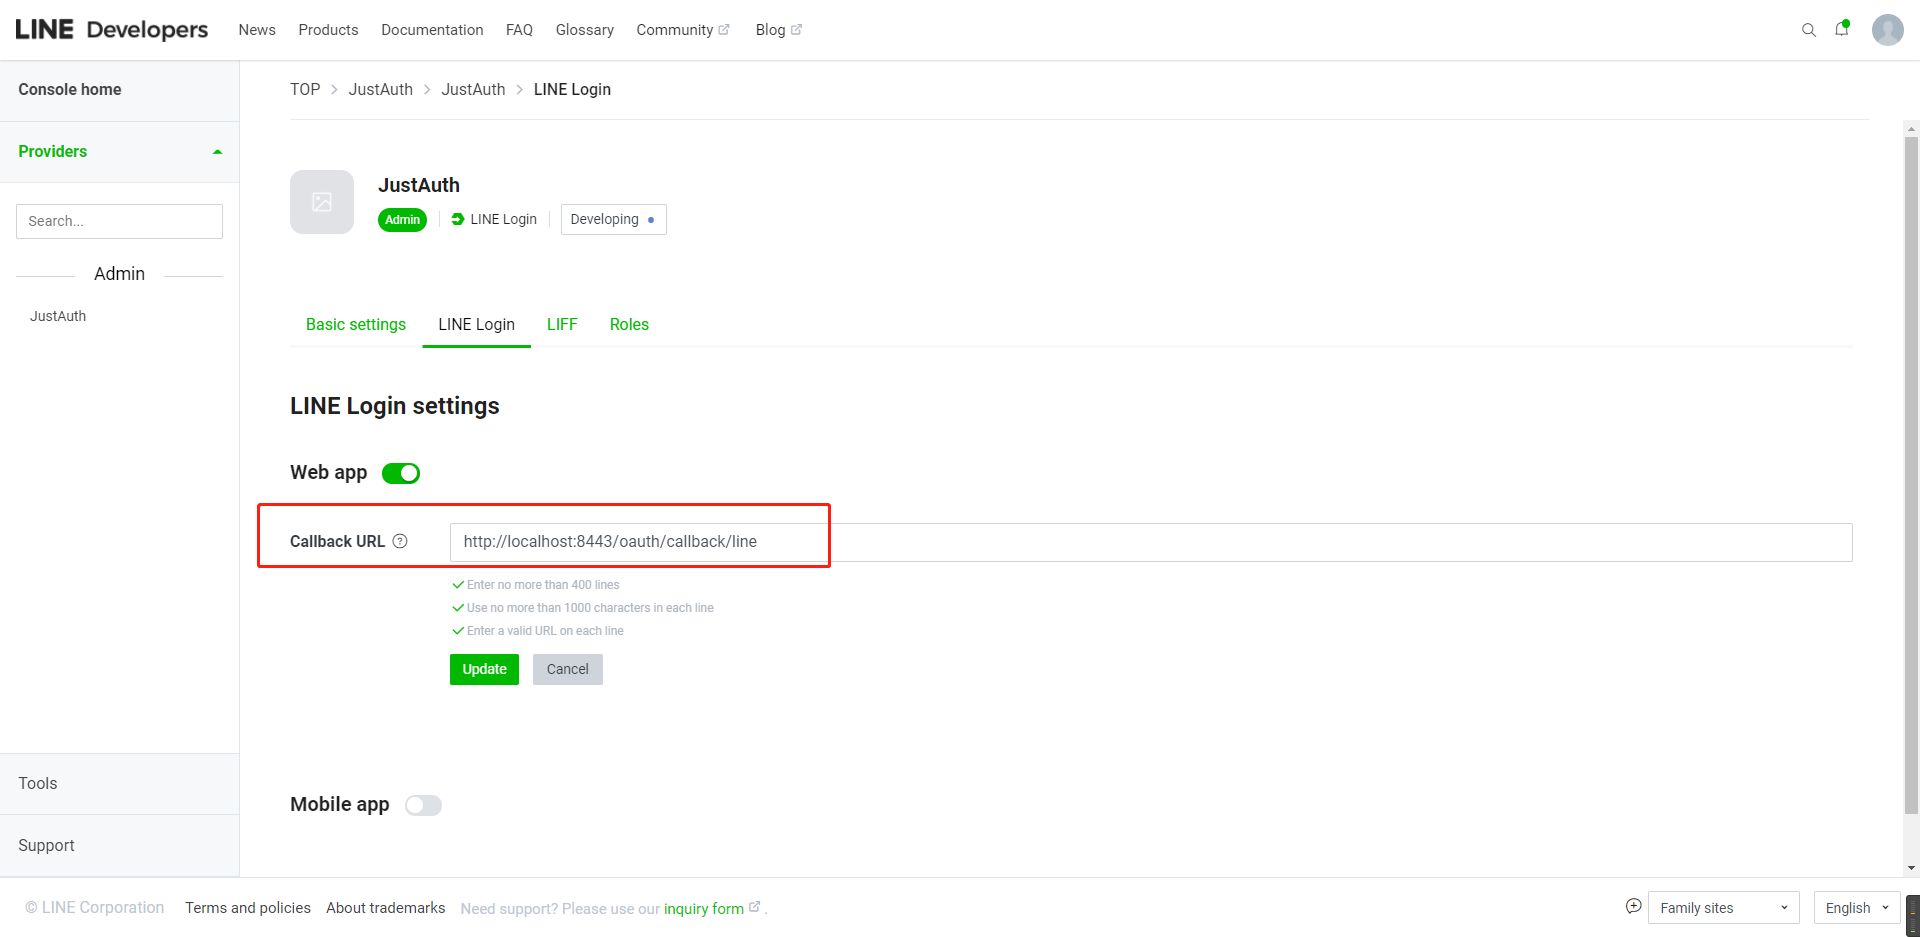The image size is (1920, 937).
Task: Open the search magnifier icon
Action: (x=1808, y=30)
